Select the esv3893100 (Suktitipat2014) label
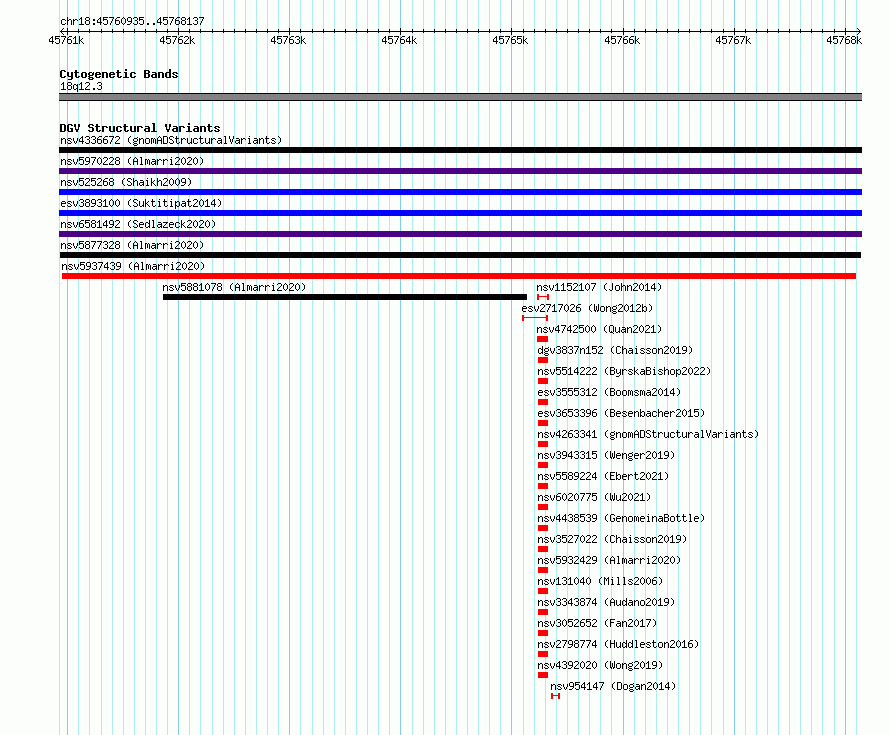Image resolution: width=890 pixels, height=735 pixels. 141,203
